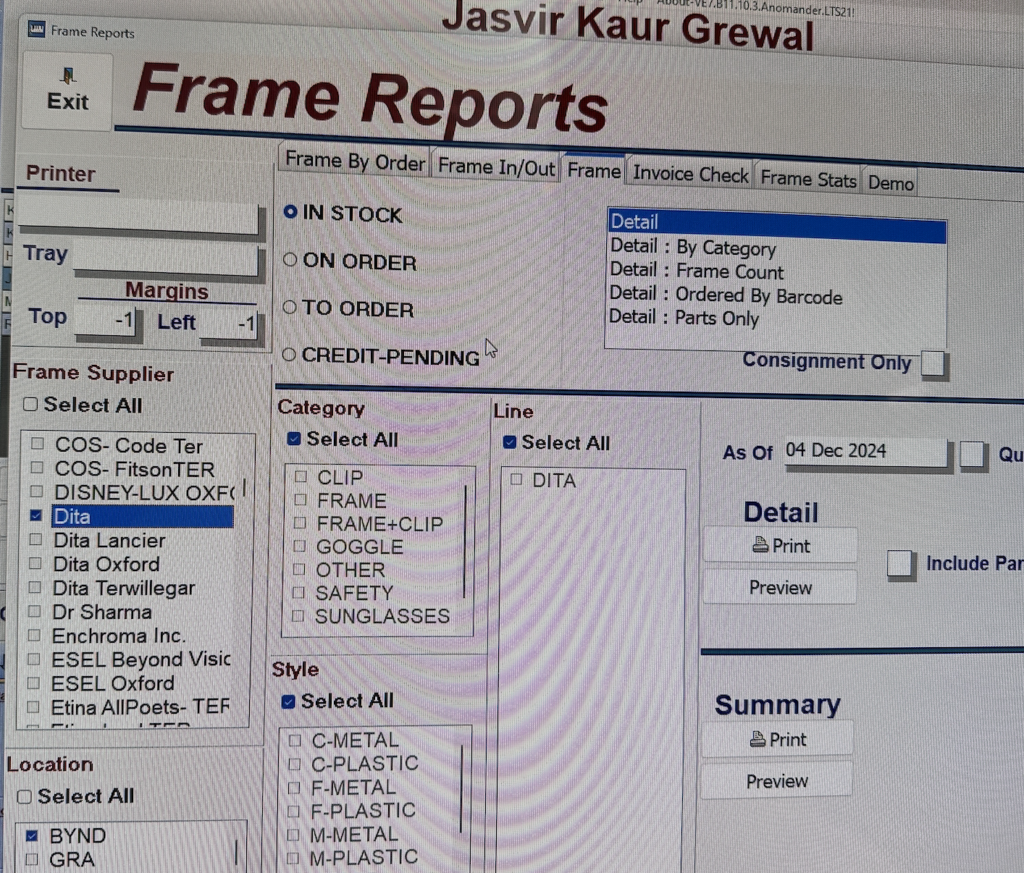Screen dimensions: 1024x873
Task: Click the 'Enchroma Inc.' supplier row
Action: (119, 635)
